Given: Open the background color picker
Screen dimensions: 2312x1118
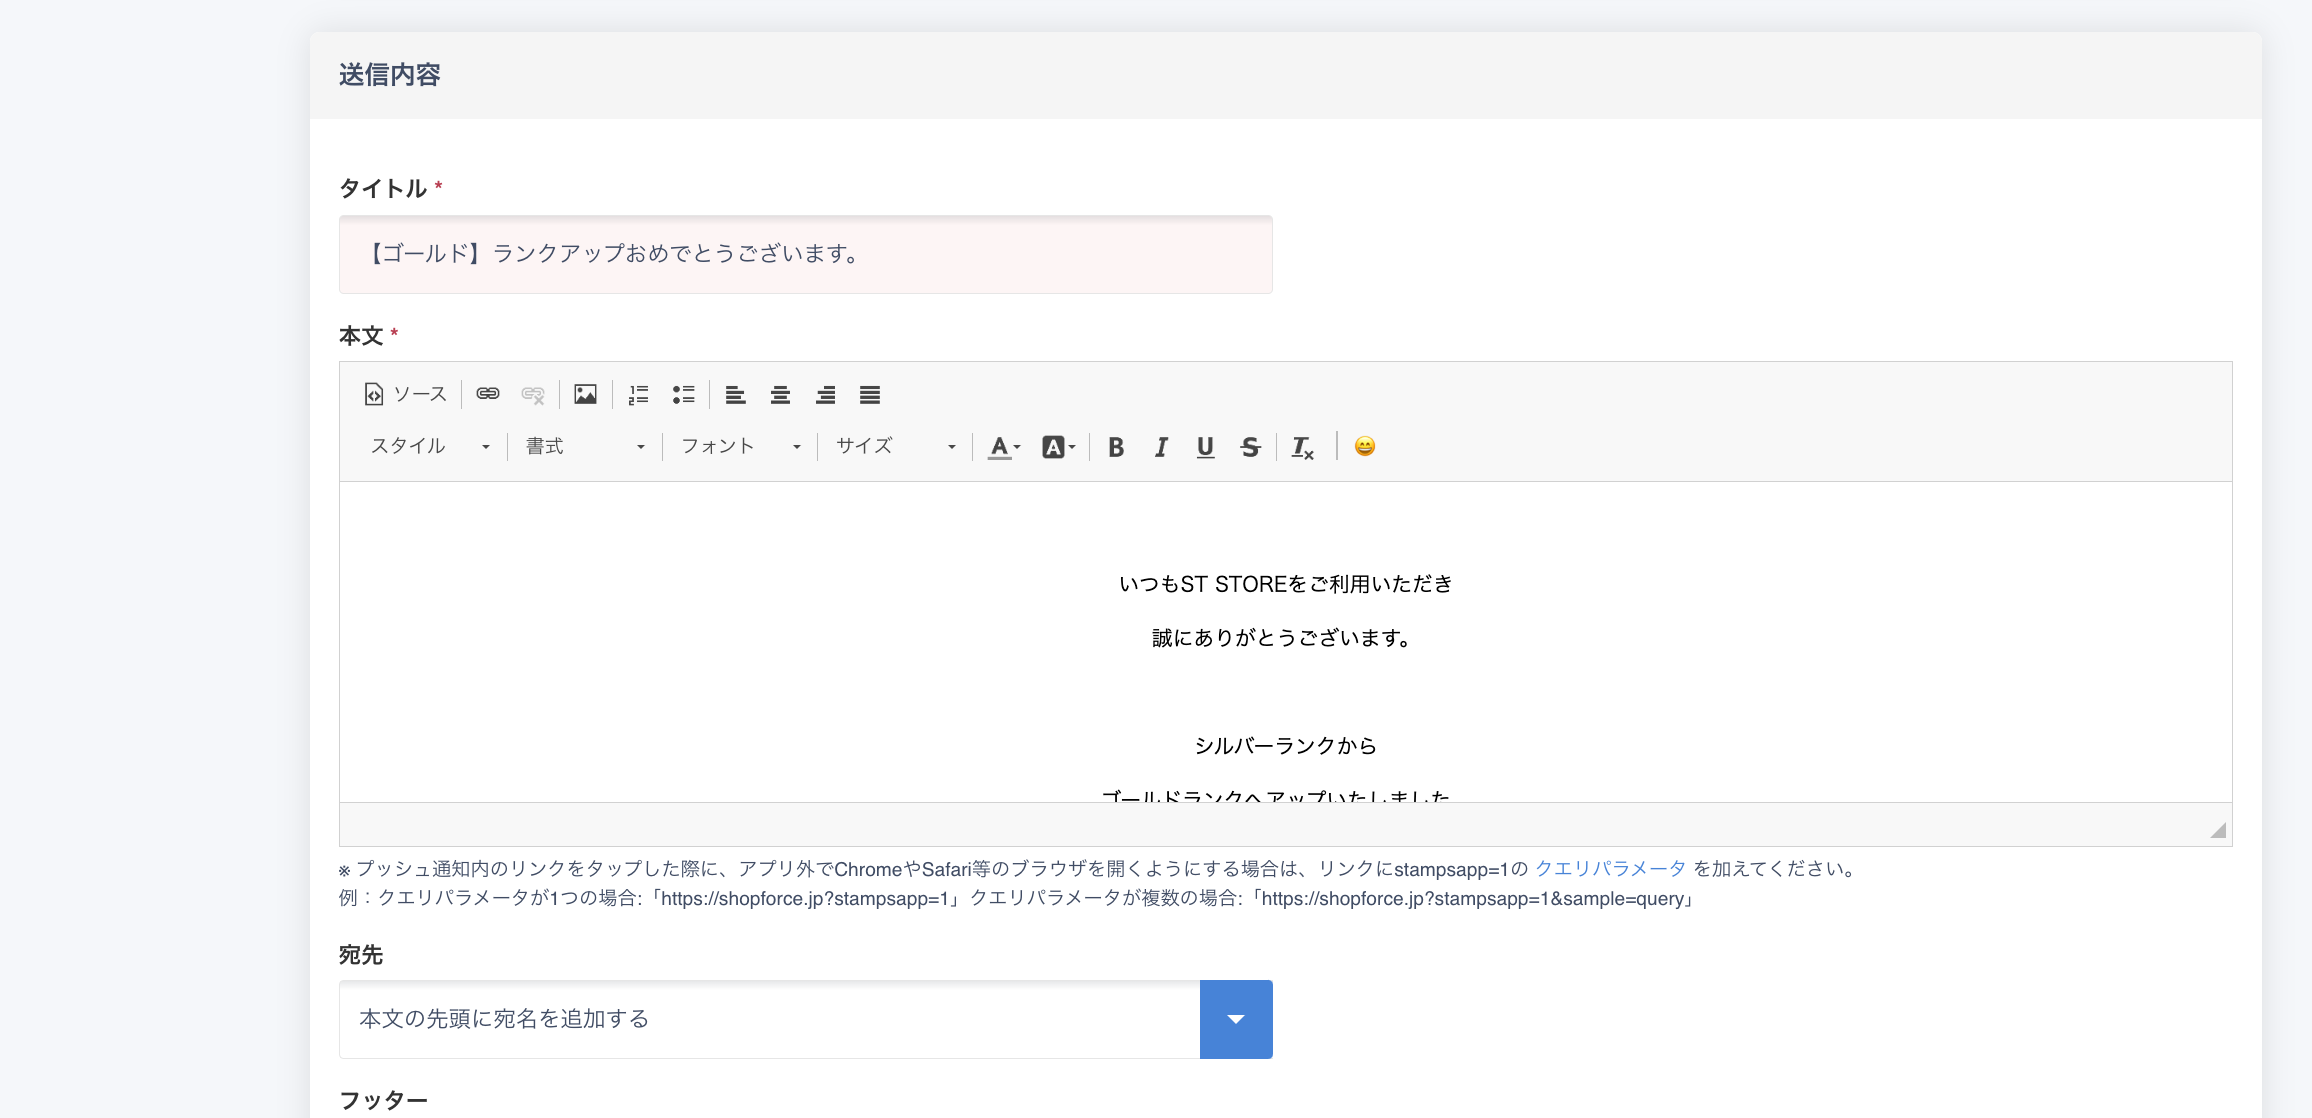Looking at the screenshot, I should tap(1058, 446).
